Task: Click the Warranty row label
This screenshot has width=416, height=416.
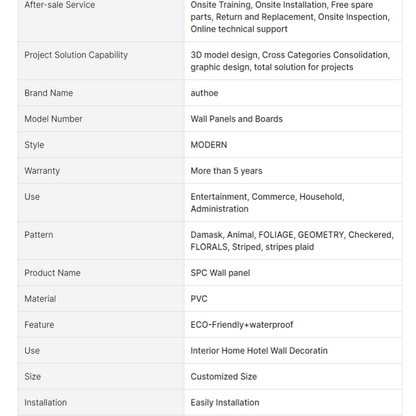Action: 42,171
